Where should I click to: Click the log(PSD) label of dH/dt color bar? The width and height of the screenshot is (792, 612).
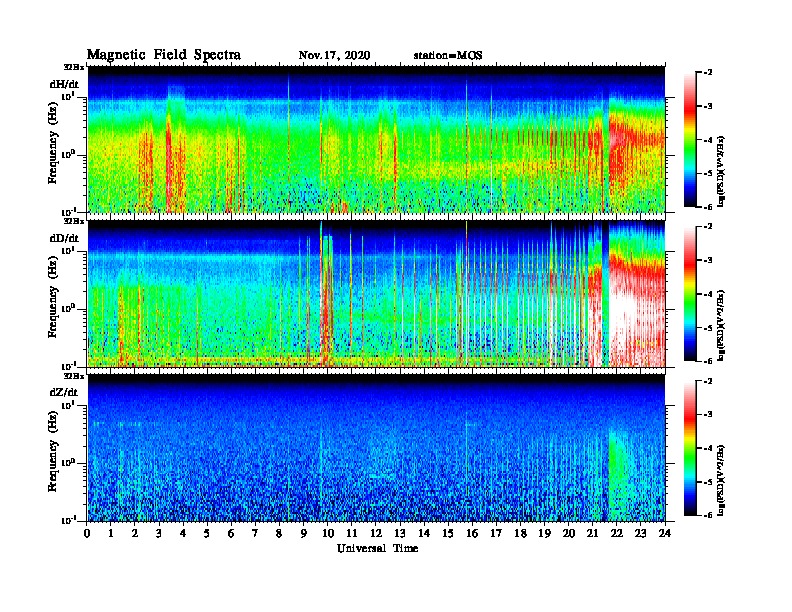click(721, 171)
